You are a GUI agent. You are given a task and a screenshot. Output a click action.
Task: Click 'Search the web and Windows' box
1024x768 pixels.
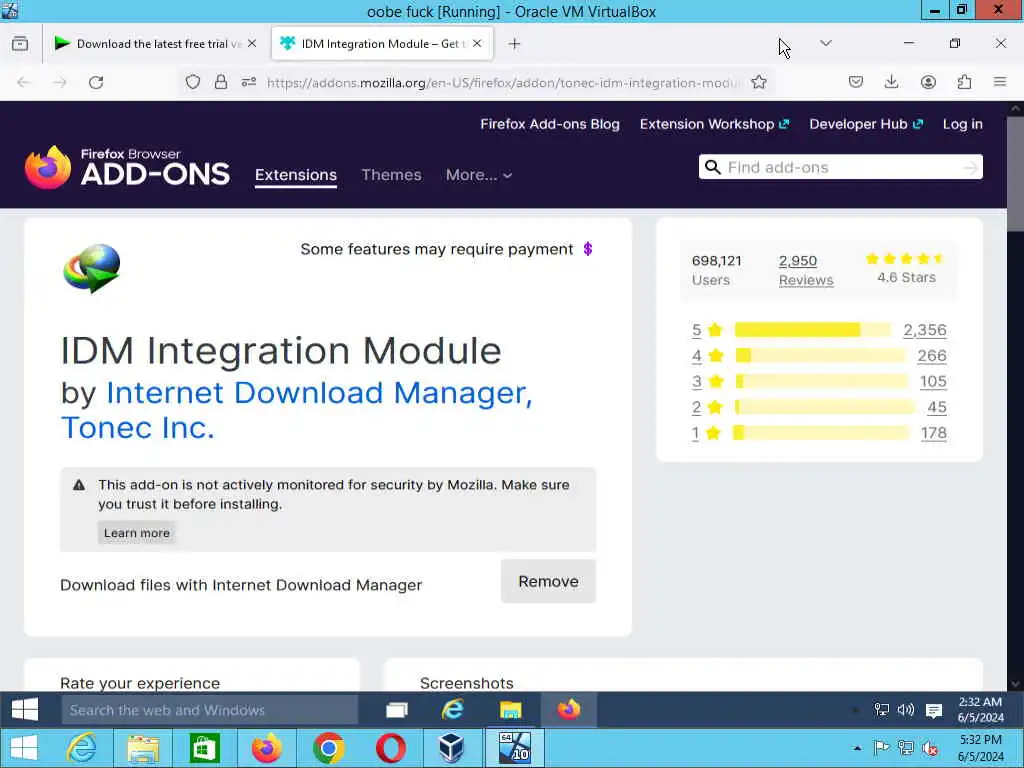pyautogui.click(x=210, y=710)
